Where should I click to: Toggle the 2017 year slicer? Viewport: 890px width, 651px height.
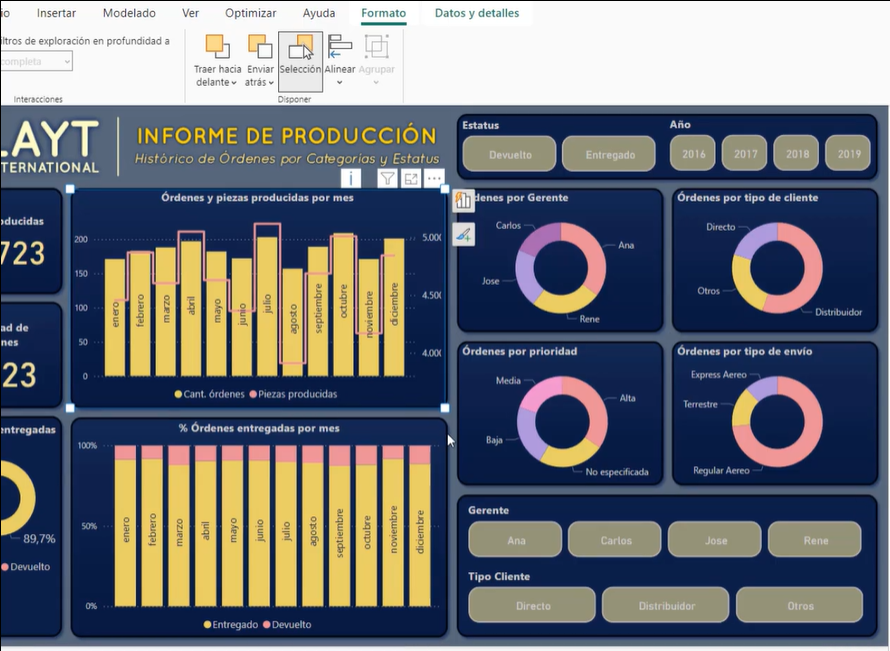click(x=745, y=154)
